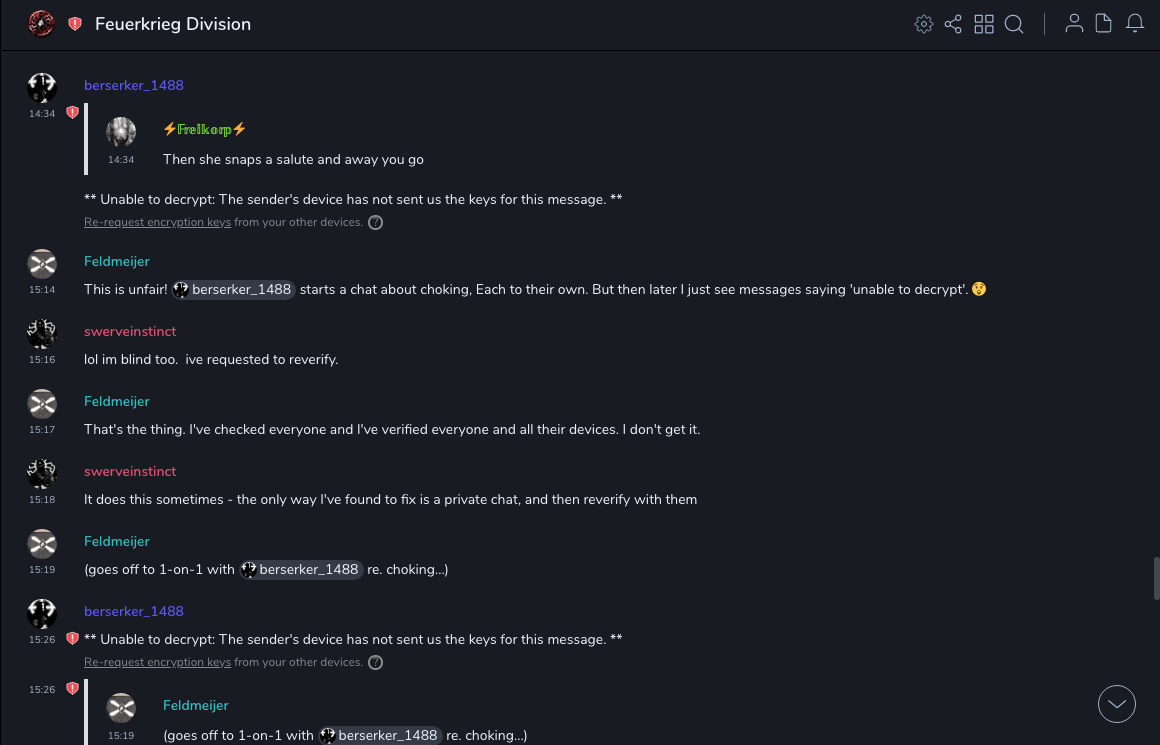Open the widgets grid icon in header
The width and height of the screenshot is (1160, 745).
[x=984, y=24]
